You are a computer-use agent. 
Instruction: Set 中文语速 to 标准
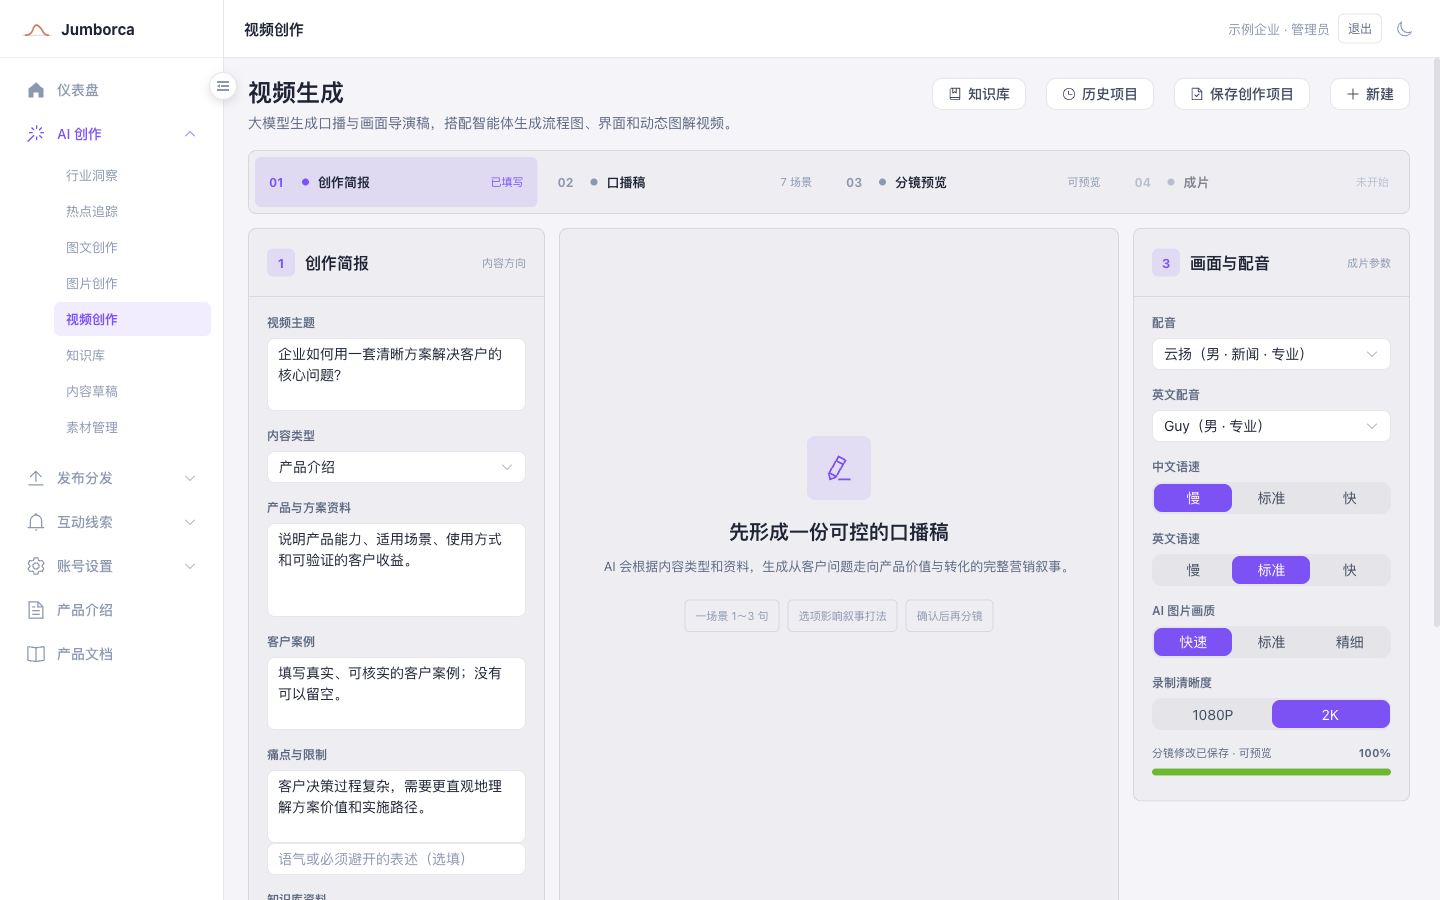1271,498
